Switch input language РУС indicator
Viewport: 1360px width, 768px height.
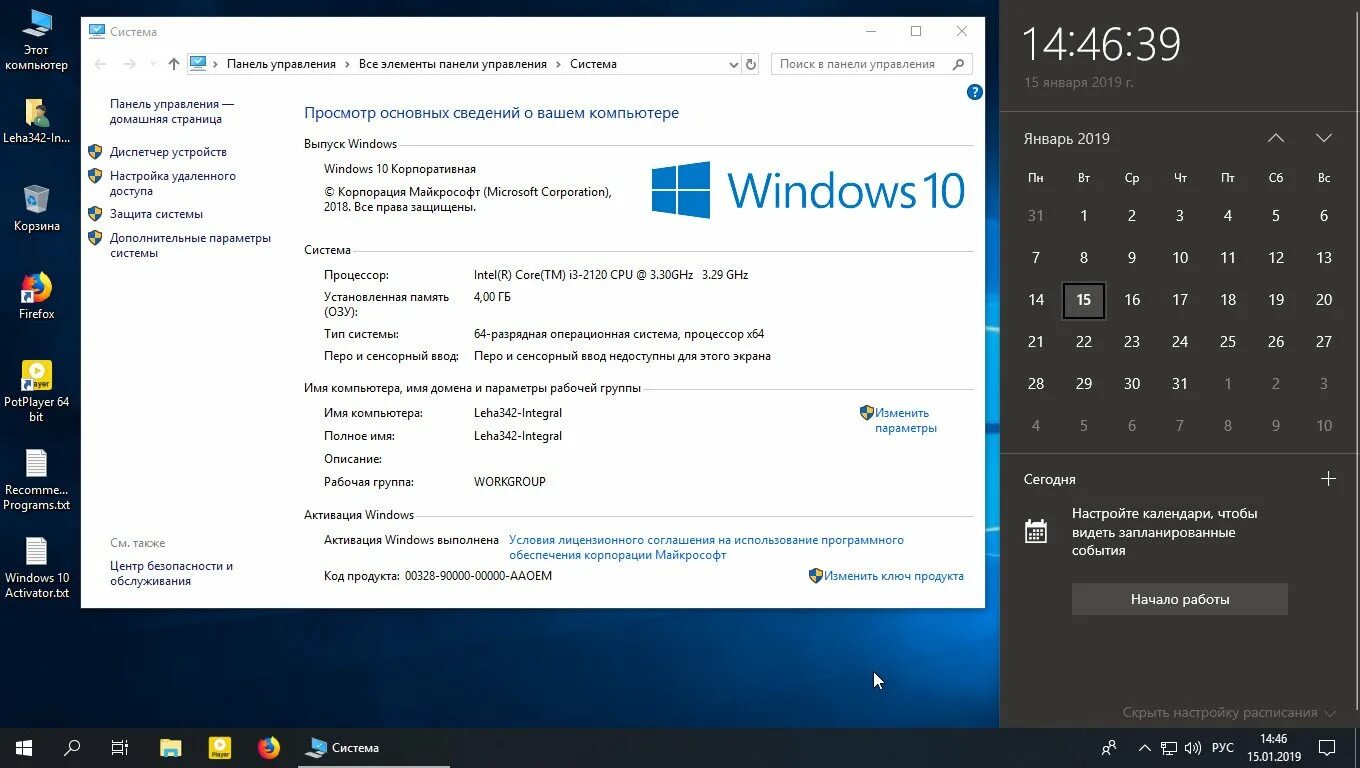tap(1222, 748)
